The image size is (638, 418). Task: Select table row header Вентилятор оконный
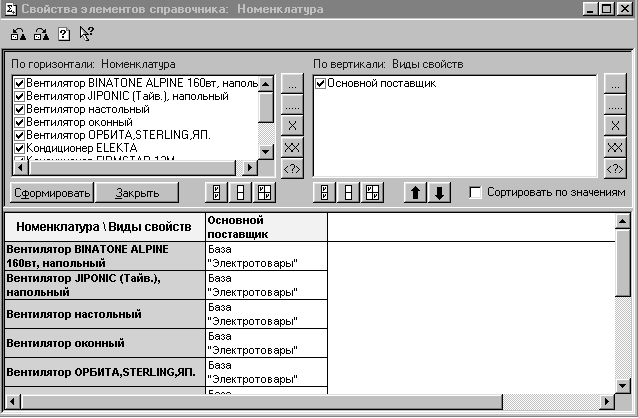tap(105, 343)
